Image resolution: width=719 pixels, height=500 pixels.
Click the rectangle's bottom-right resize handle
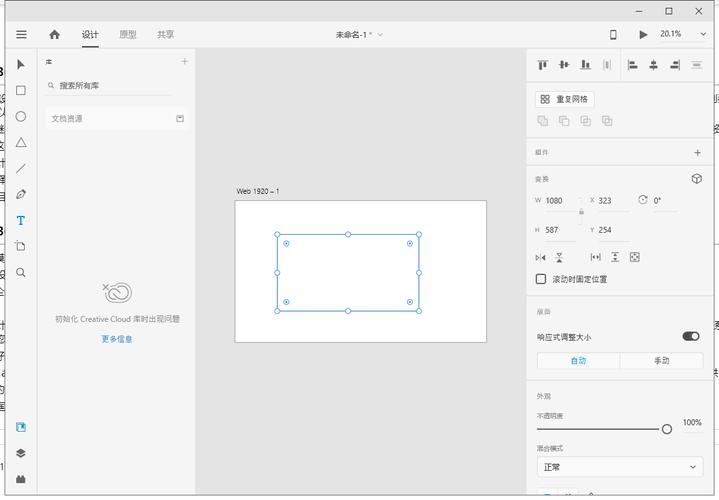coord(419,311)
